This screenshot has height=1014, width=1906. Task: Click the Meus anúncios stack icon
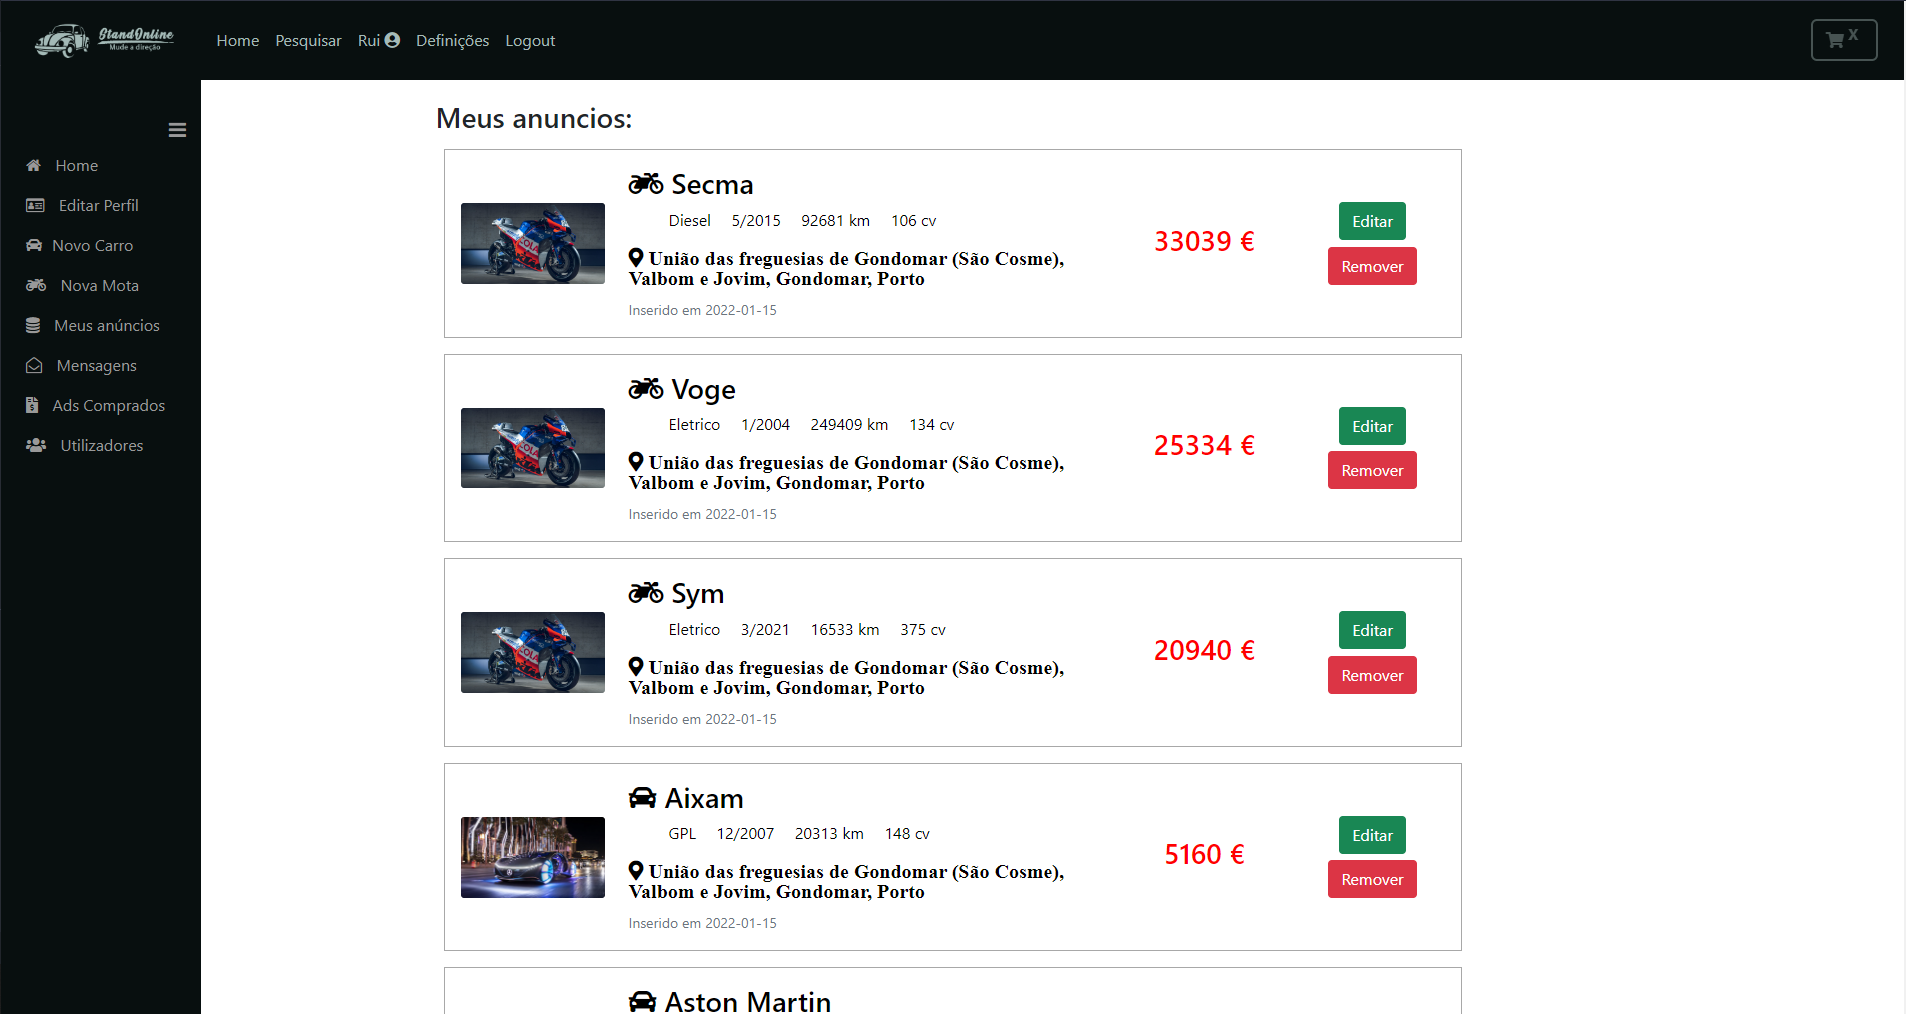point(33,326)
